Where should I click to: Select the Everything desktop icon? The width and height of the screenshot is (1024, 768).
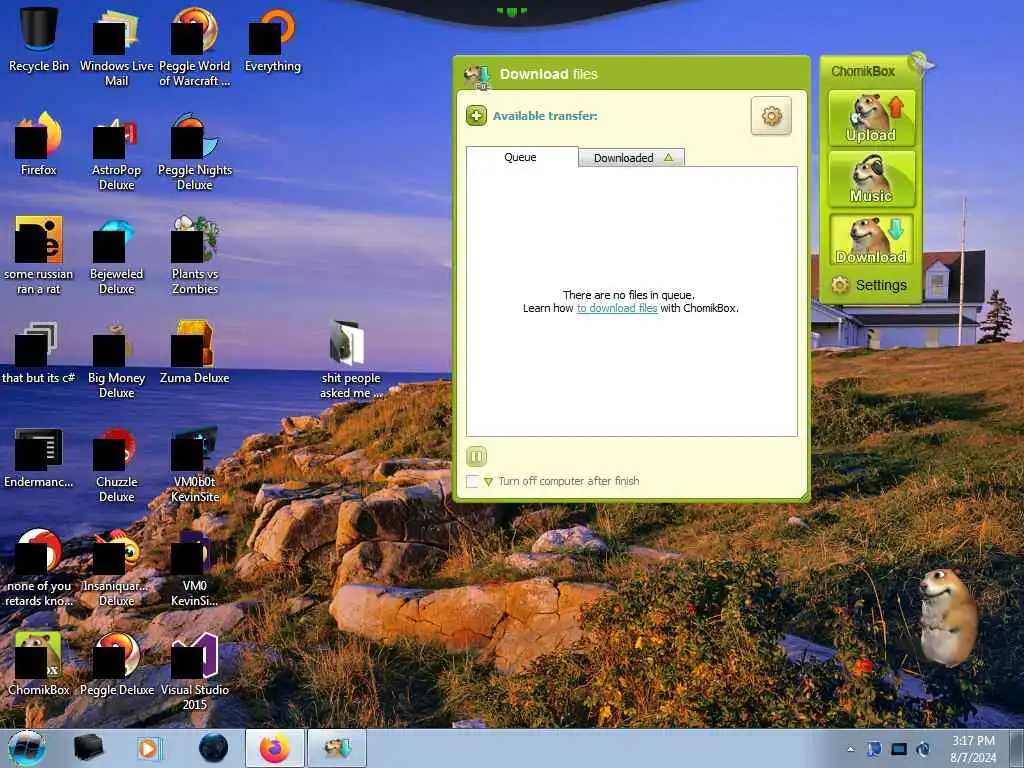pos(273,39)
